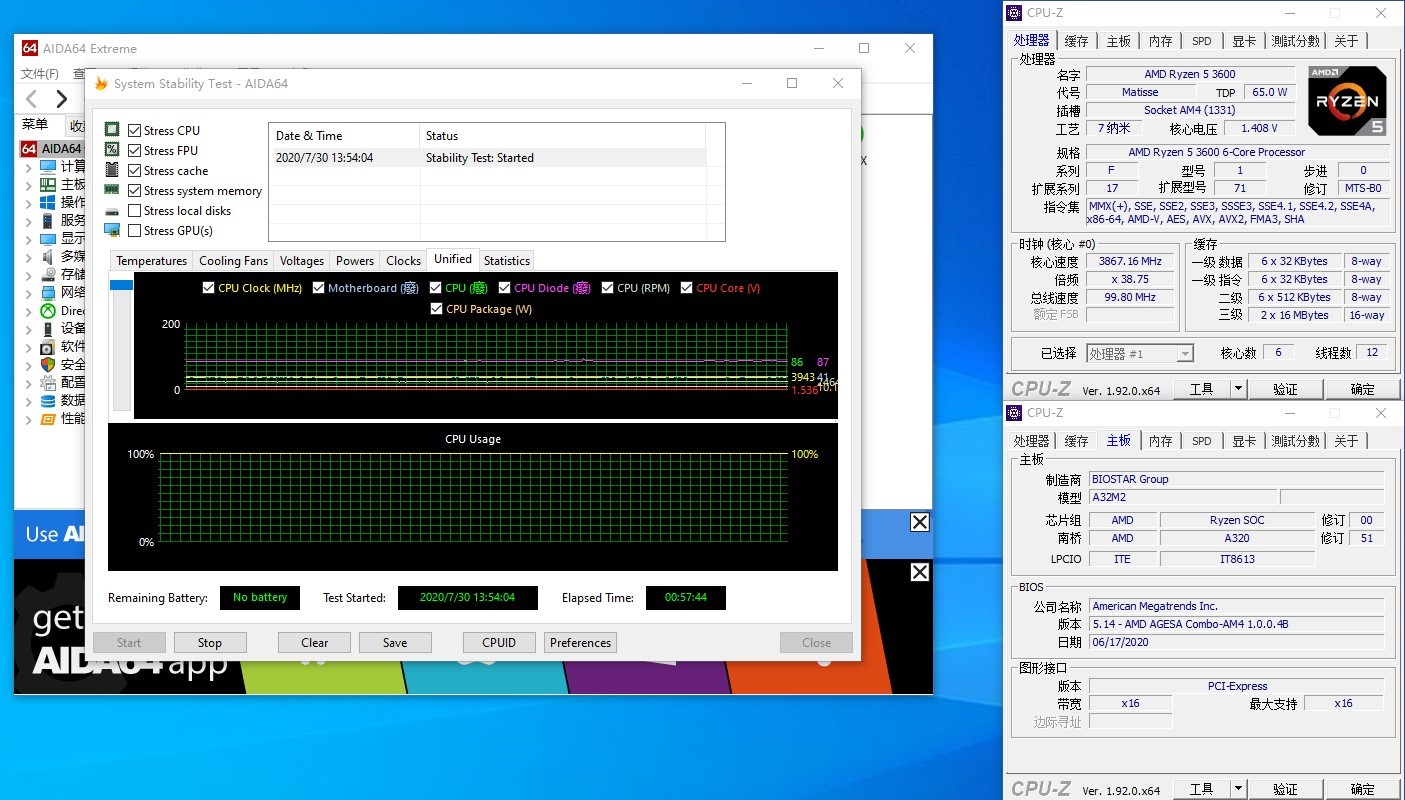Click the CPU chip icon beside Stress CPU
1405x800 pixels.
[113, 130]
